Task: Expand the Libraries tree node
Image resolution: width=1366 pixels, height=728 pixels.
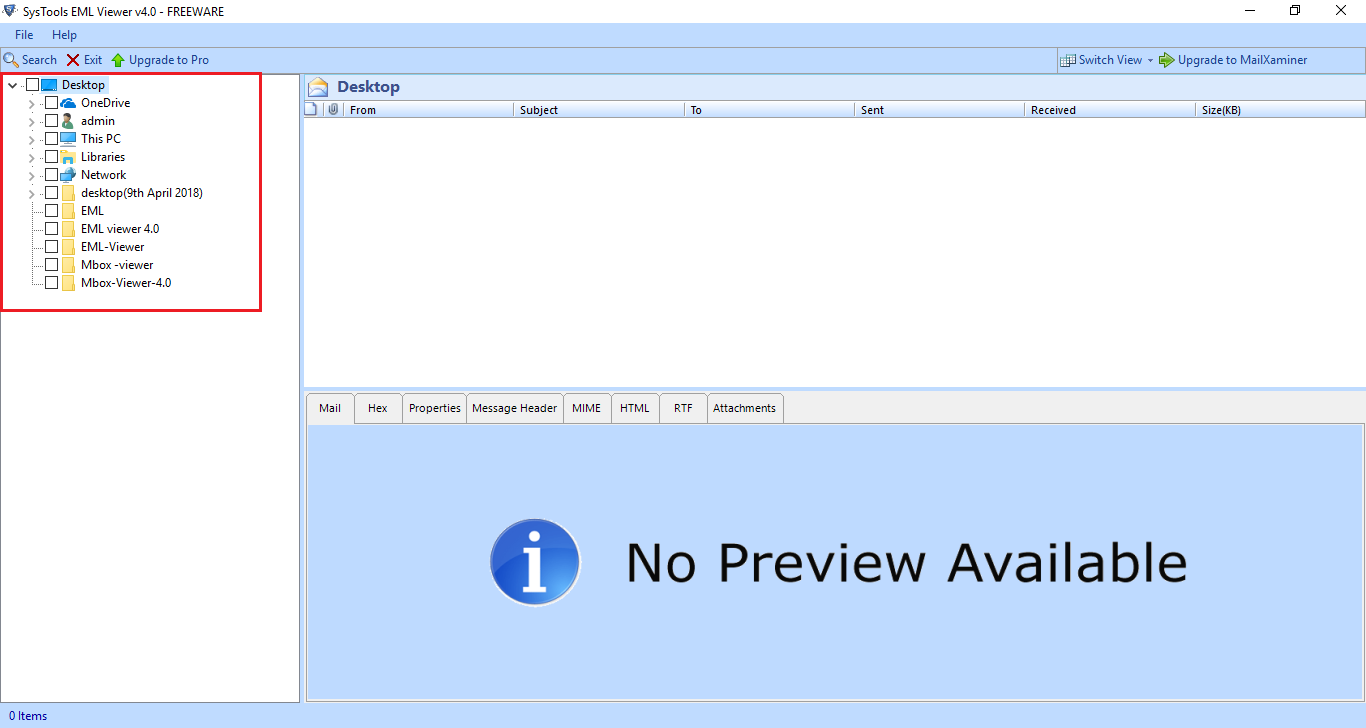Action: coord(32,157)
